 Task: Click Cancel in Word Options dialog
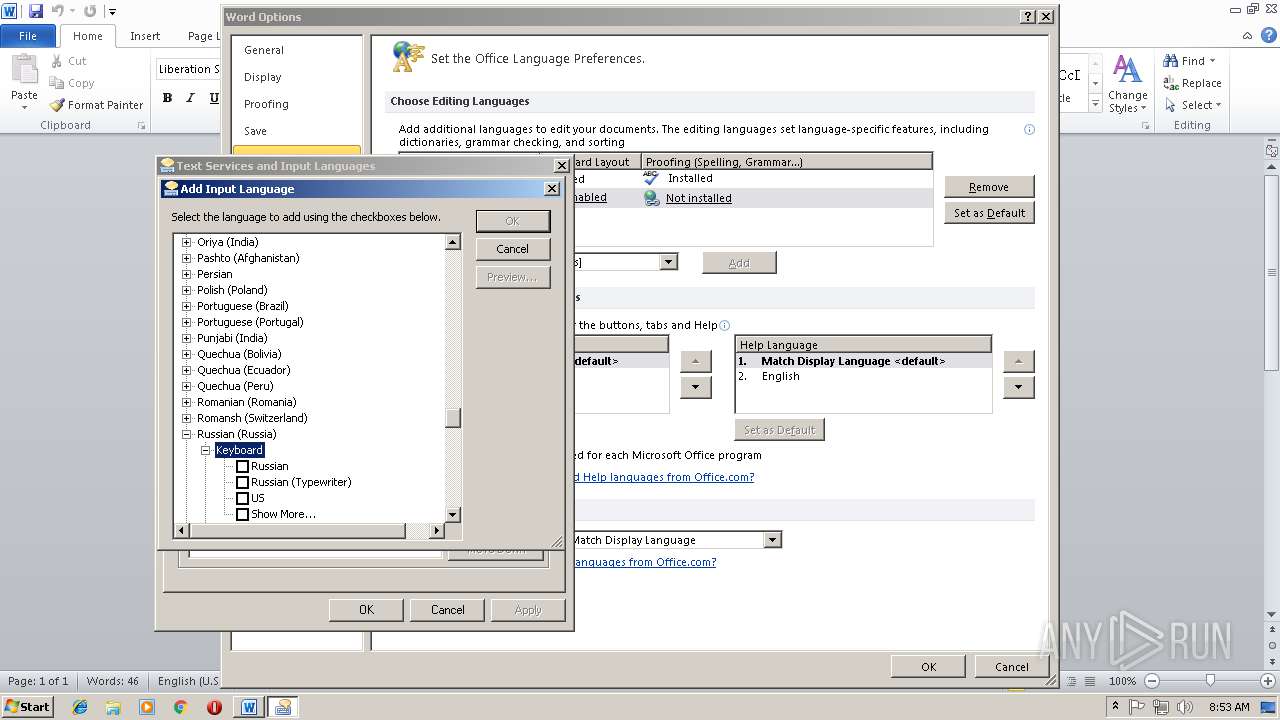point(1011,667)
